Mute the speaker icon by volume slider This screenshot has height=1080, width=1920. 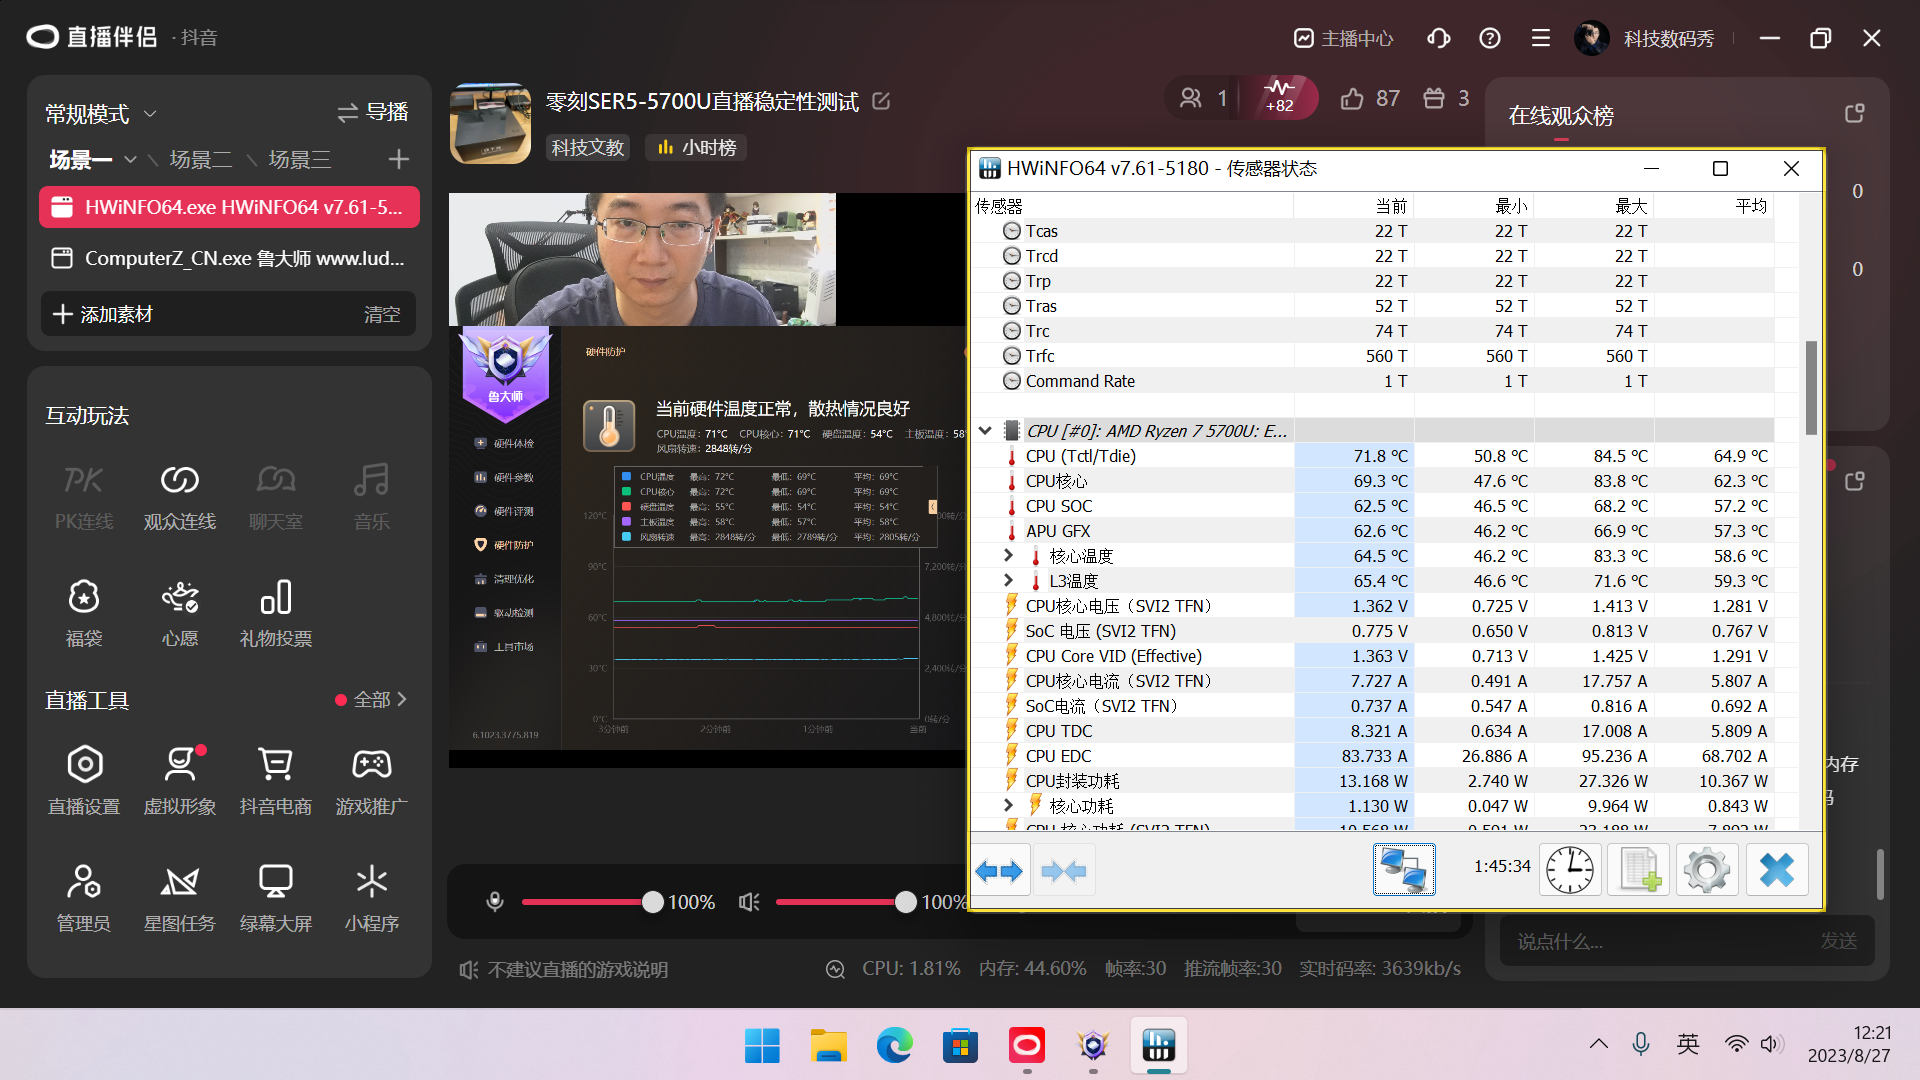click(x=749, y=902)
